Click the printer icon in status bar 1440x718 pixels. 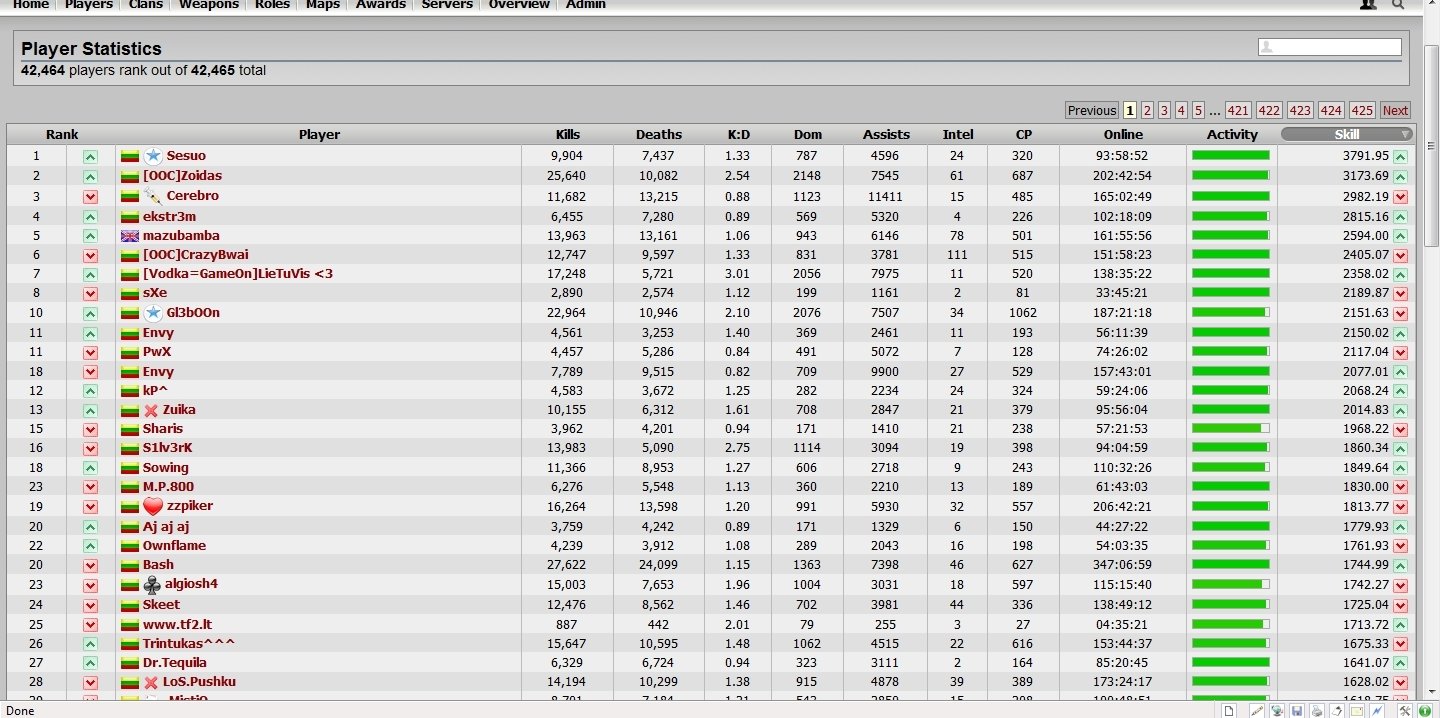tap(1315, 710)
